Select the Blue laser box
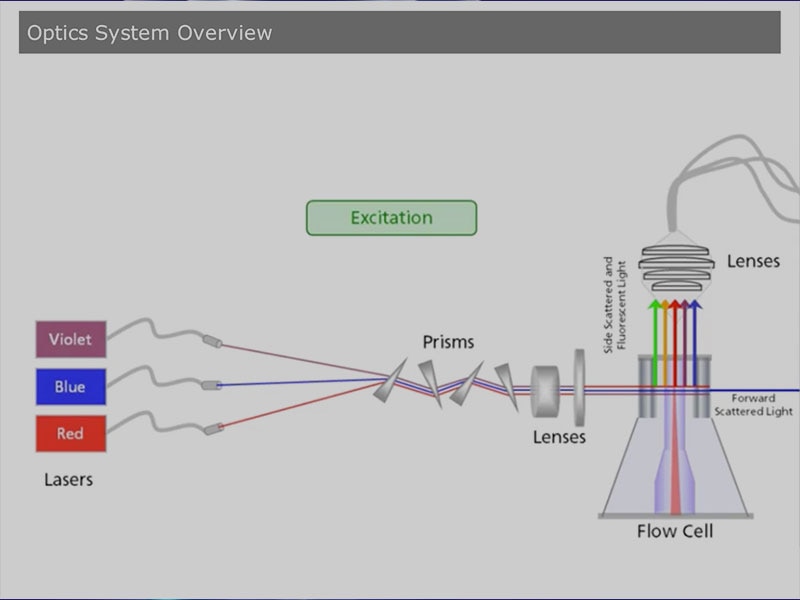The width and height of the screenshot is (800, 600). click(70, 387)
